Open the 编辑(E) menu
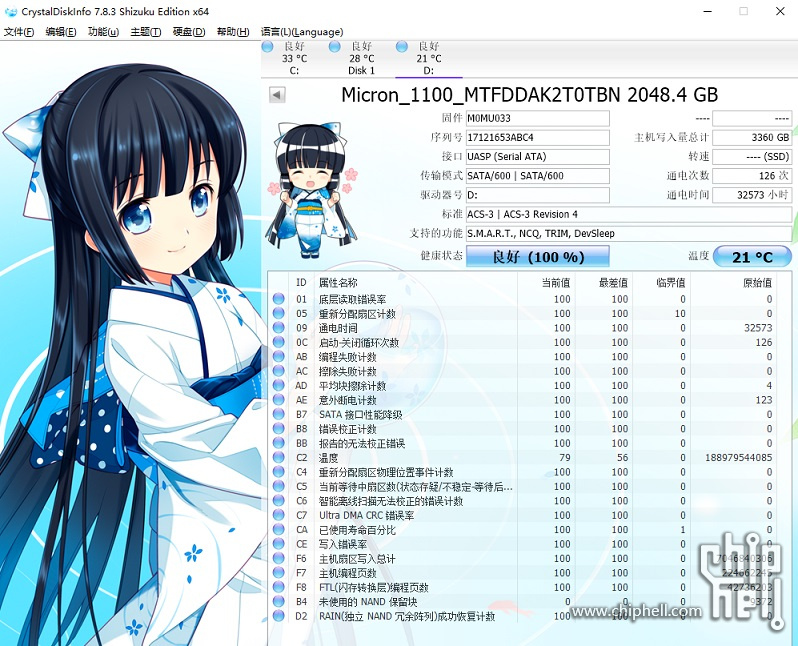 click(x=61, y=32)
